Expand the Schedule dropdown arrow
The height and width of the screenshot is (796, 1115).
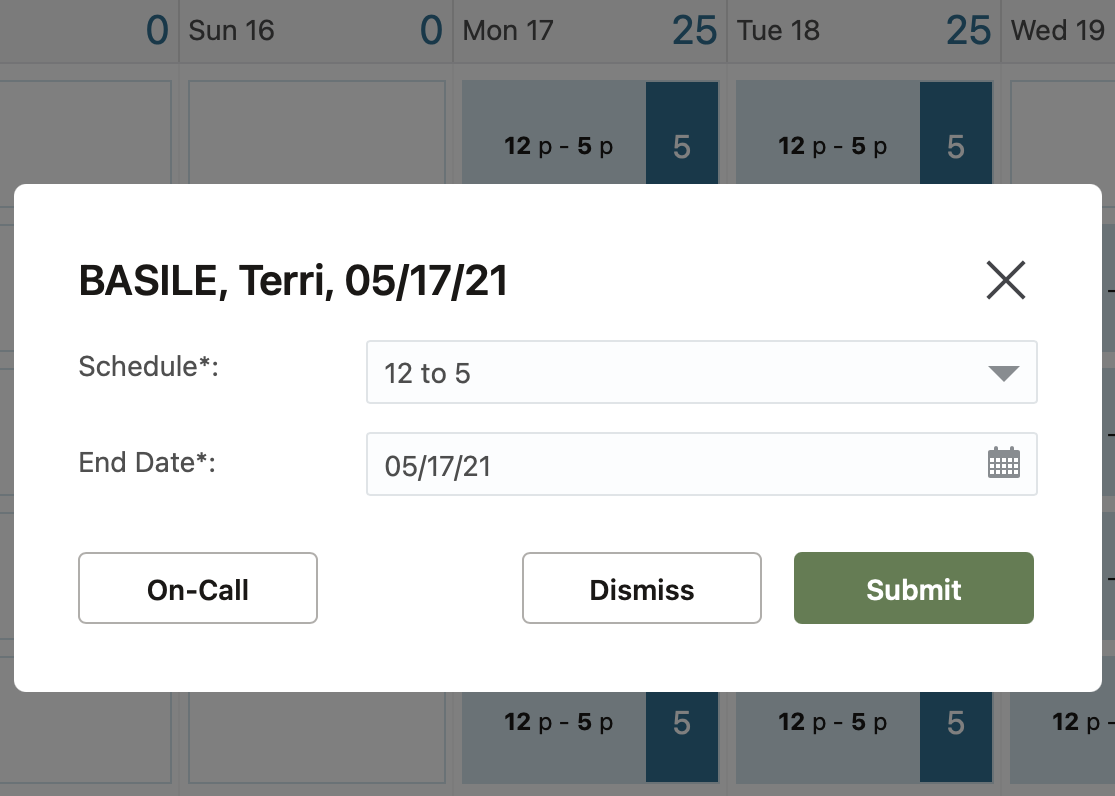[x=1003, y=372]
